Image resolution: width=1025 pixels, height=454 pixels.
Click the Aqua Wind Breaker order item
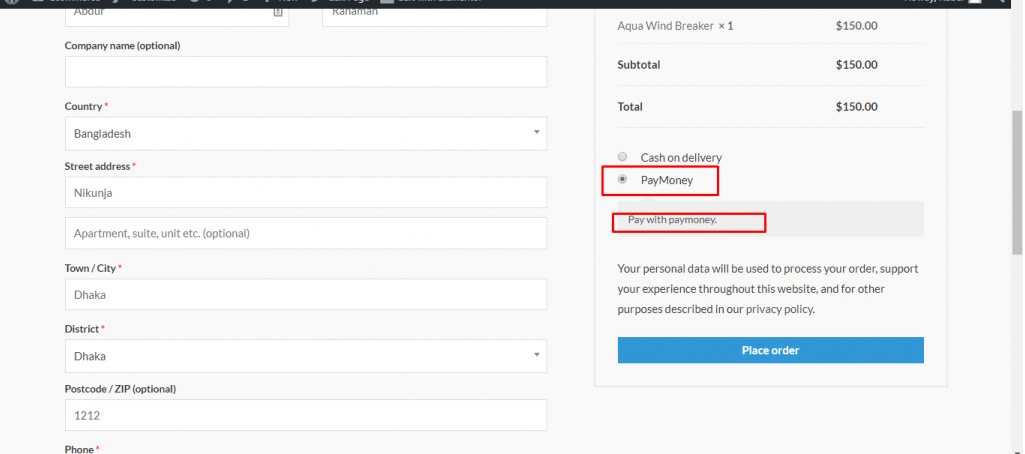point(675,26)
